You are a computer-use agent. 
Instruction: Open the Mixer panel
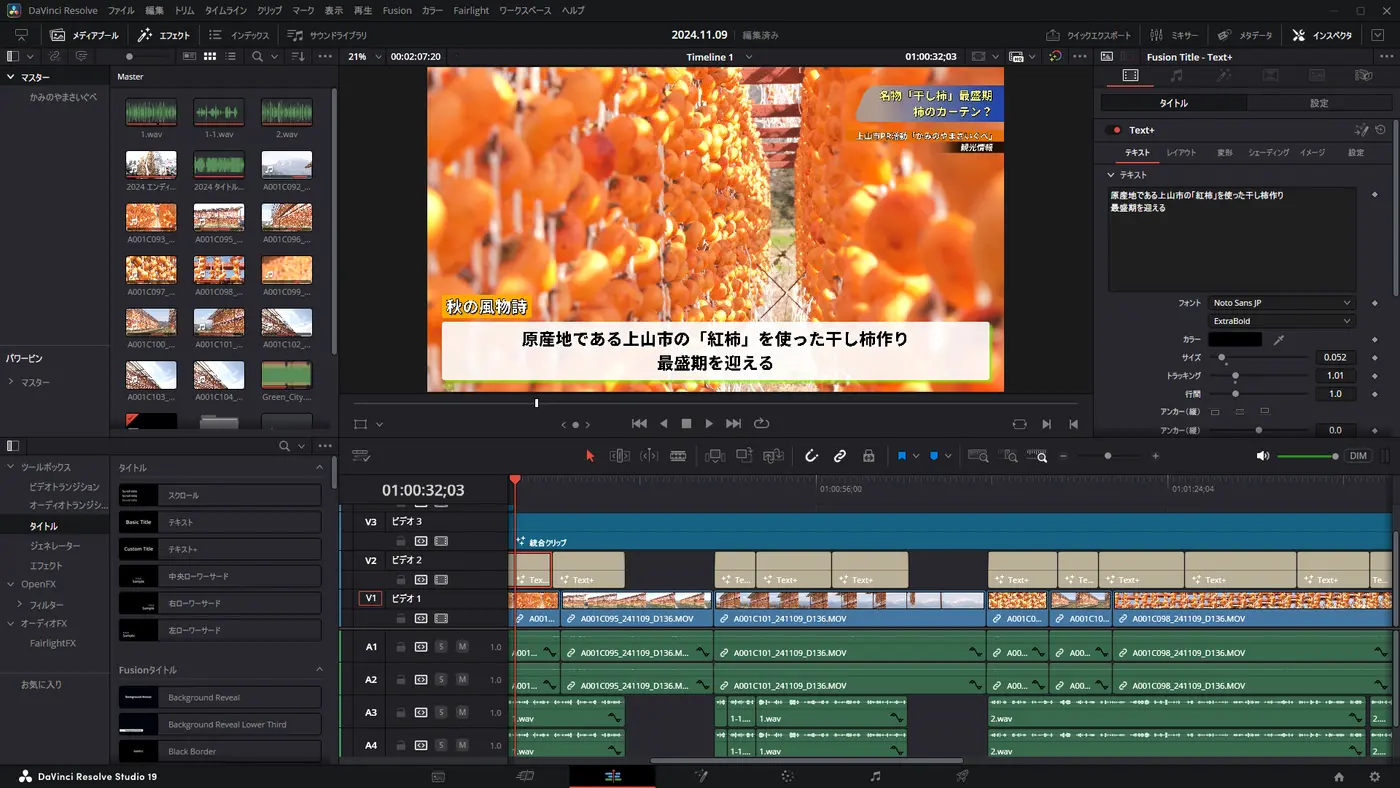coord(1176,33)
